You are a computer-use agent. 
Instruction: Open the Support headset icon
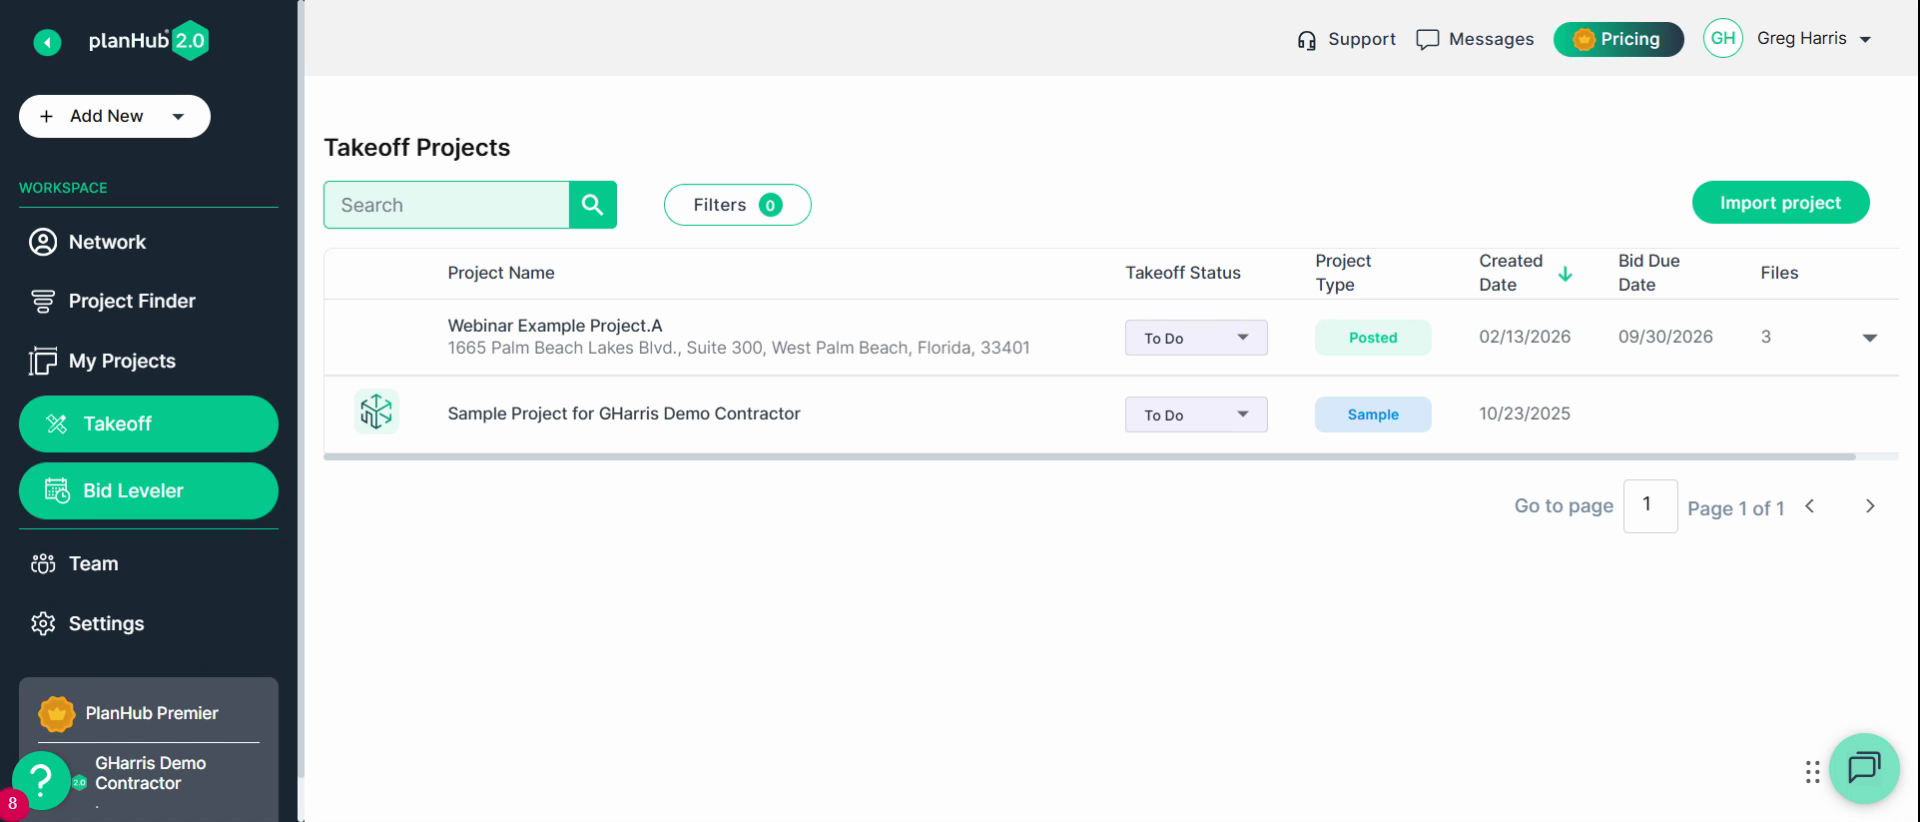point(1306,40)
